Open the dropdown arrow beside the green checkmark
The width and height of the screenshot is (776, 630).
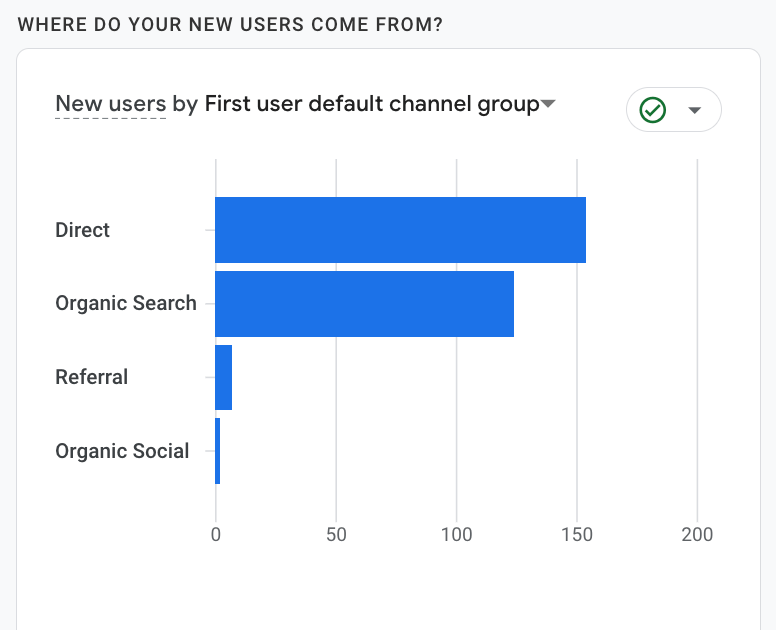coord(695,110)
